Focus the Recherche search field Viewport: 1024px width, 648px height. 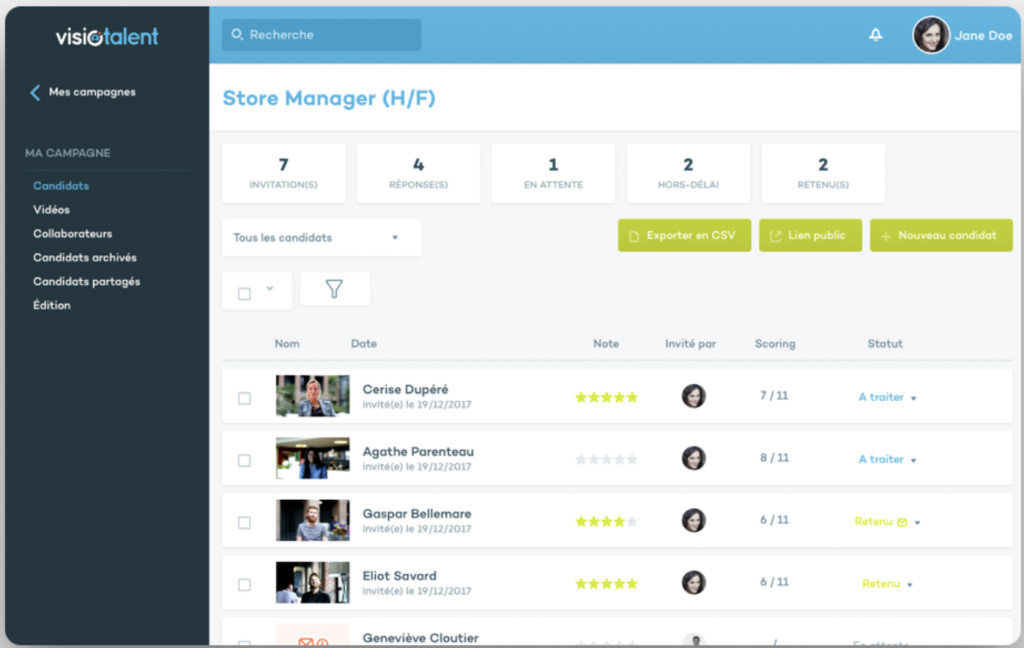click(321, 35)
